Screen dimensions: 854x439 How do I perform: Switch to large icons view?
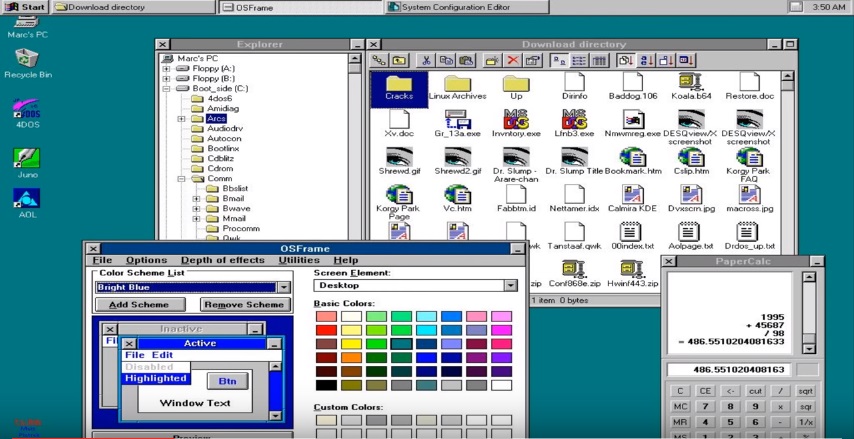tap(558, 60)
